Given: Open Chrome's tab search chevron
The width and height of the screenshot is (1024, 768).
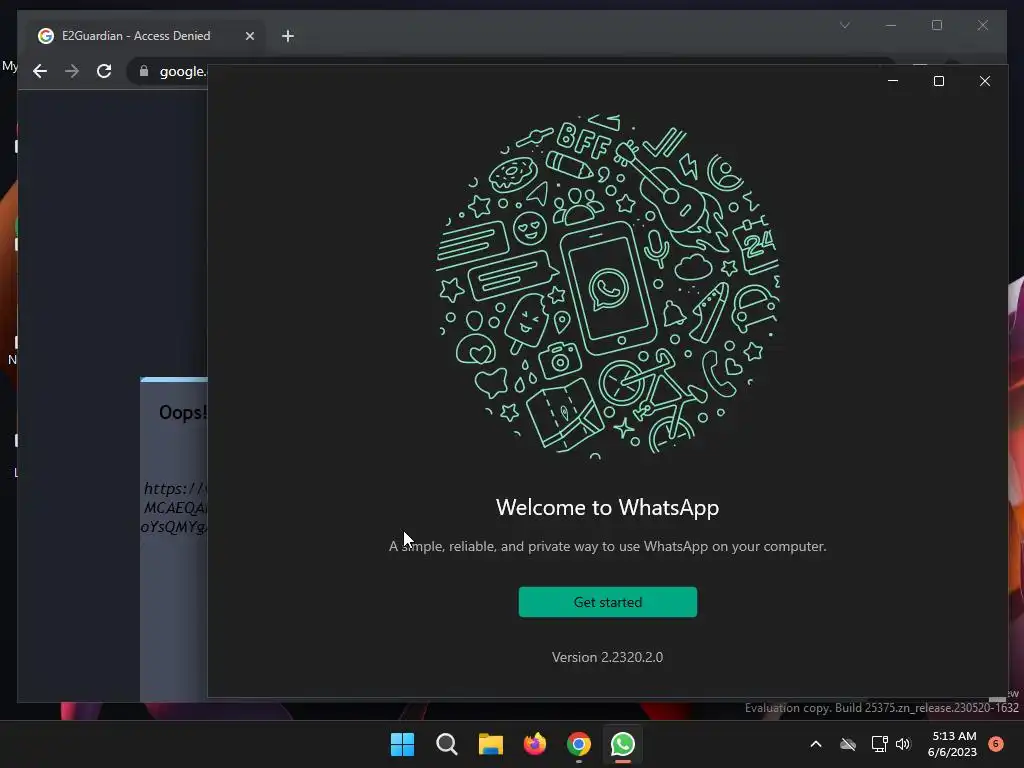Looking at the screenshot, I should (x=844, y=25).
